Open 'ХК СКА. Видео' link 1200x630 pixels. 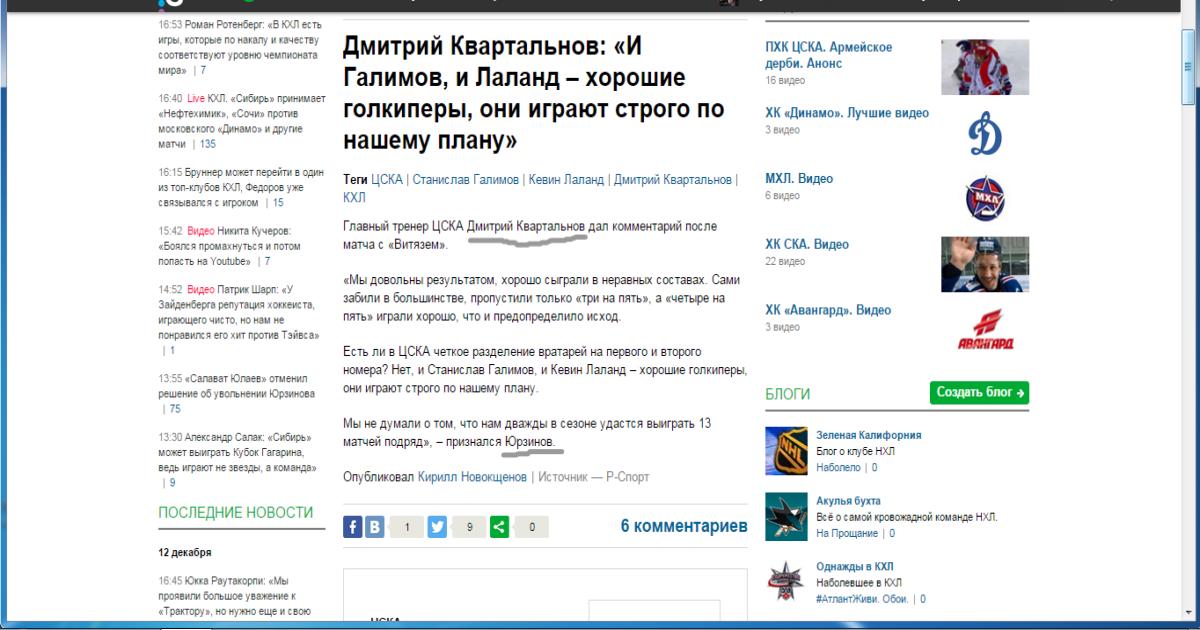[x=807, y=245]
